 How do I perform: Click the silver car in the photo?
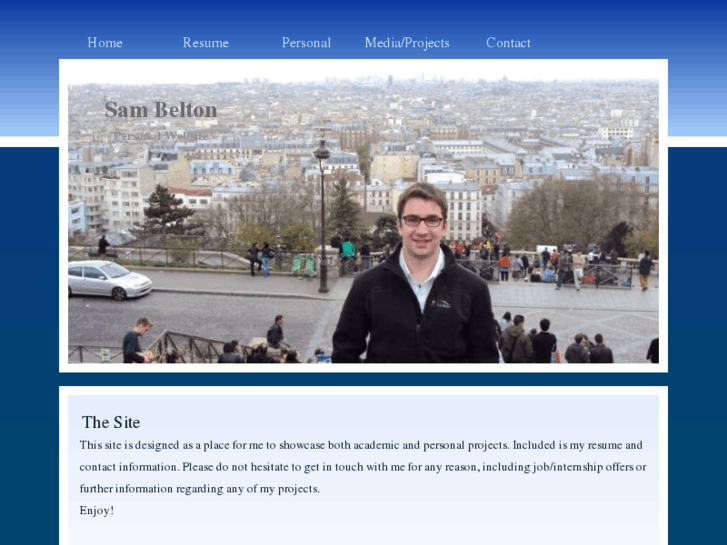[109, 280]
